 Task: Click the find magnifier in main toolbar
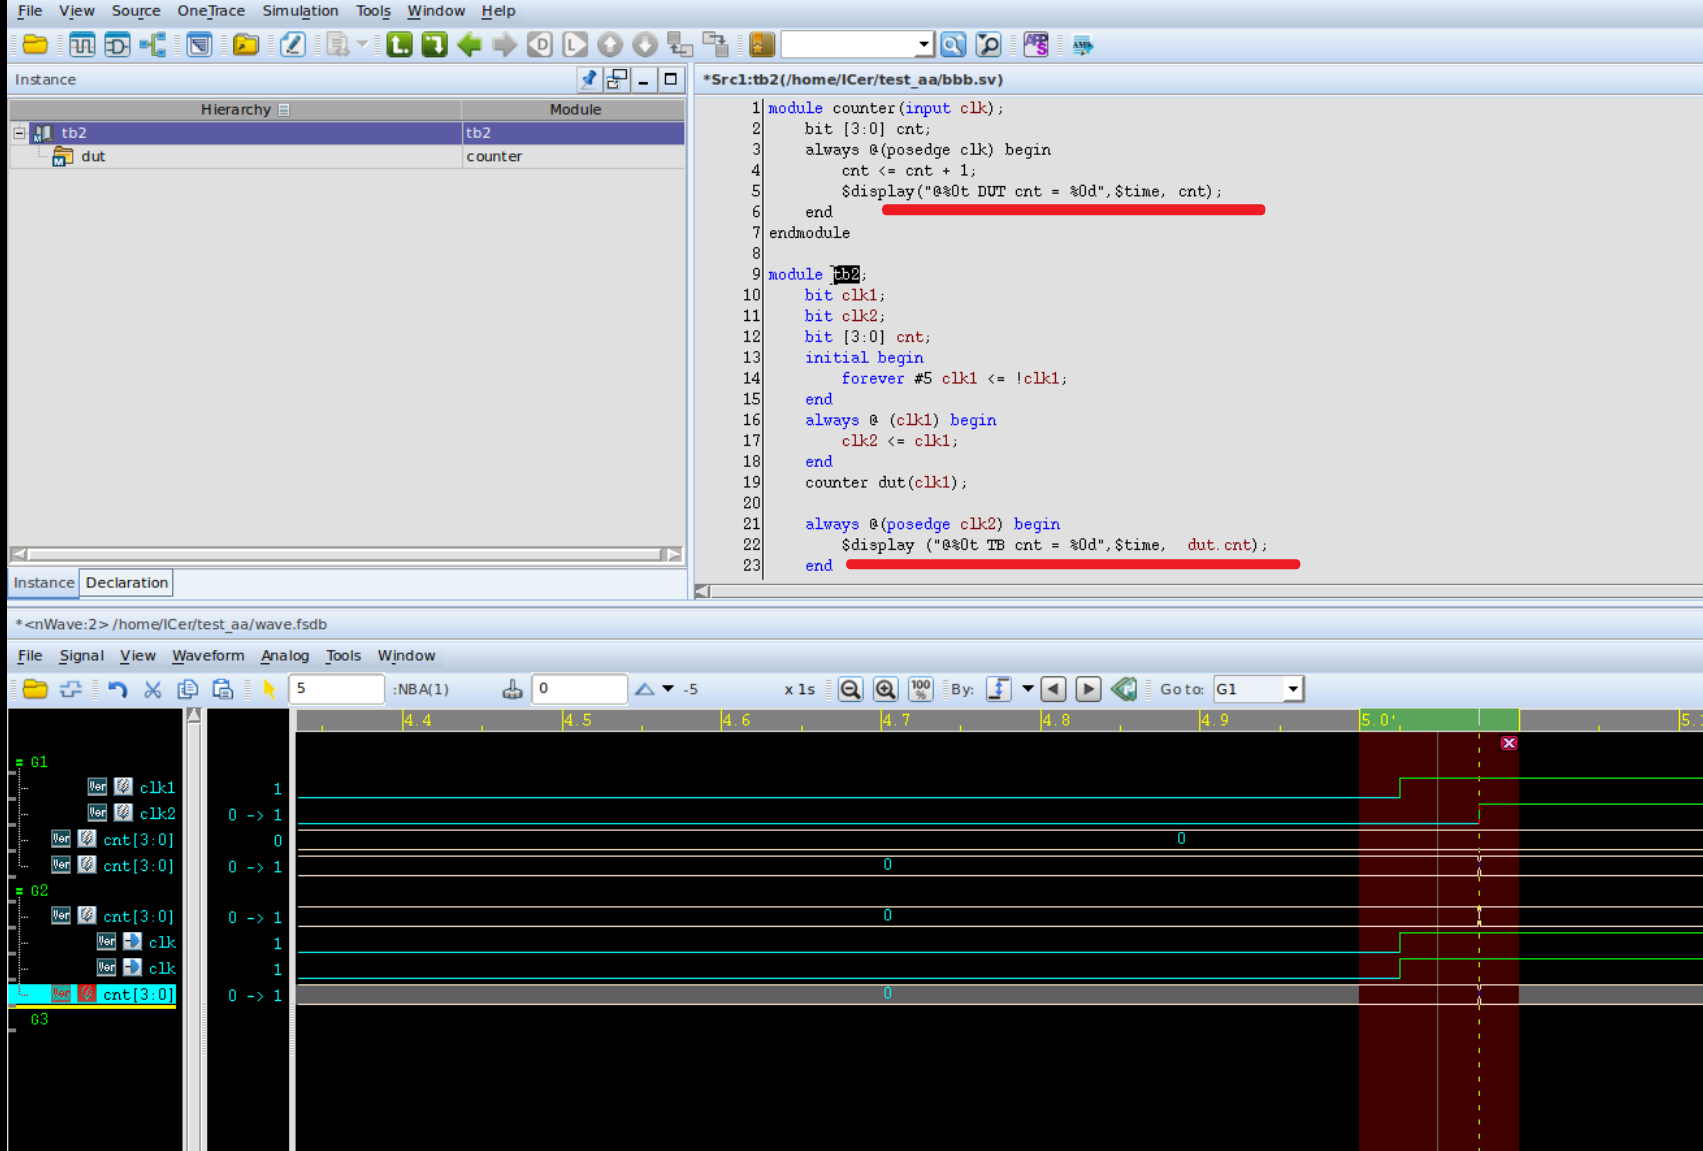[x=953, y=45]
